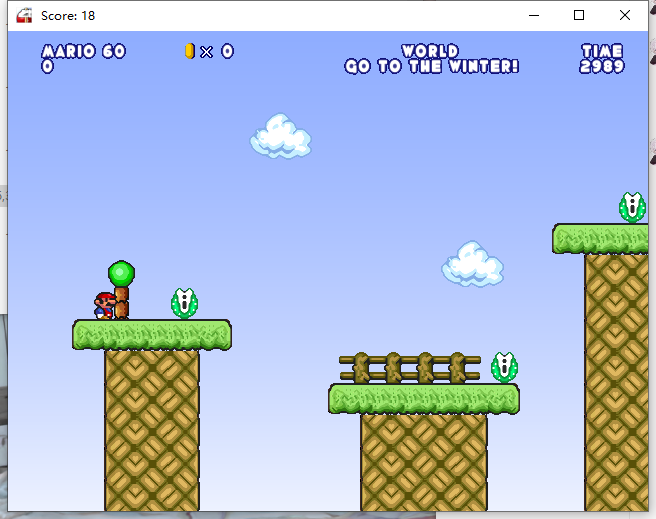The height and width of the screenshot is (519, 656).
Task: Click the 'MARIO 60' lives text
Action: pos(84,51)
